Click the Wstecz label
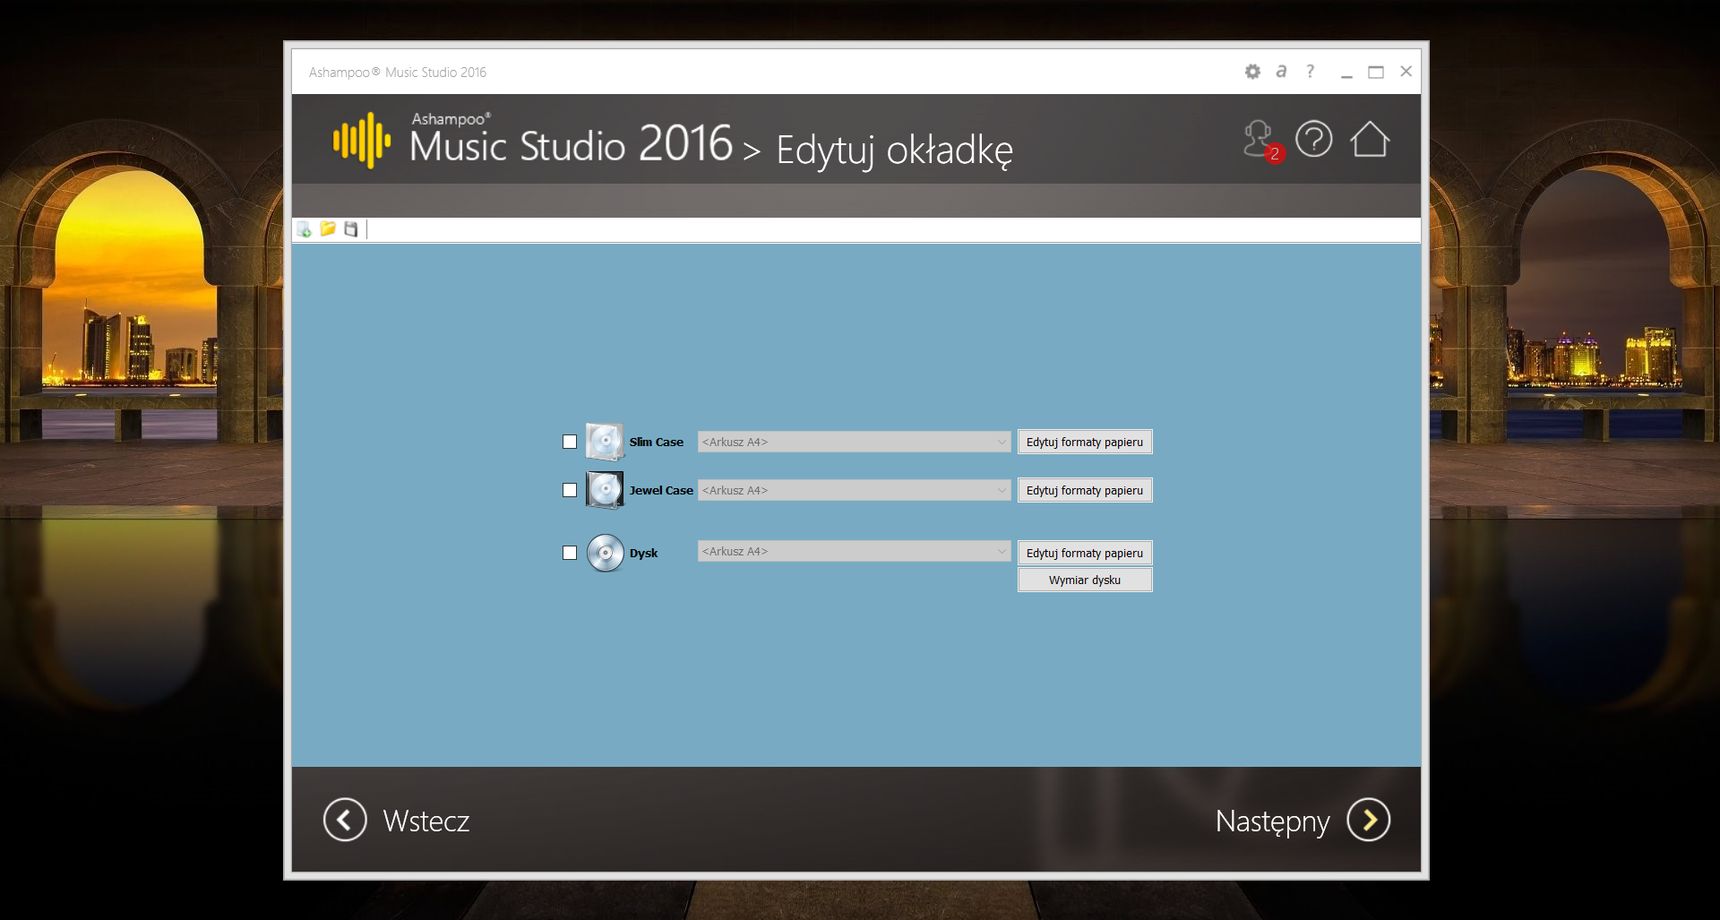 click(x=426, y=821)
